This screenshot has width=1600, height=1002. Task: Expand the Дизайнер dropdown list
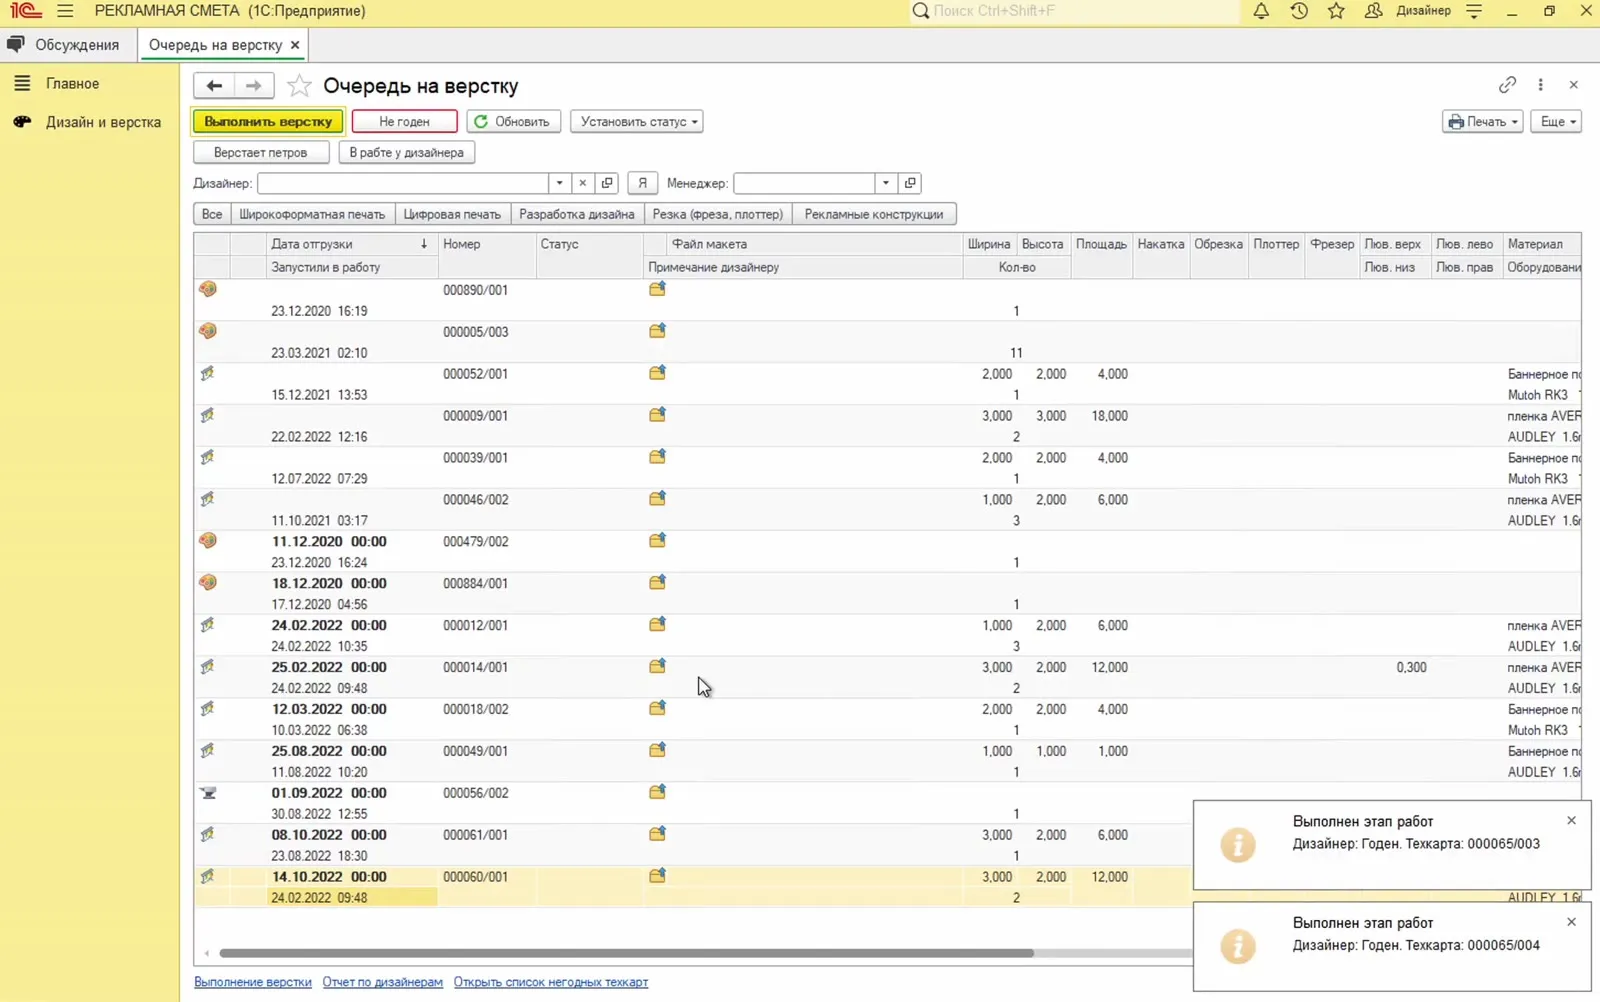click(559, 183)
